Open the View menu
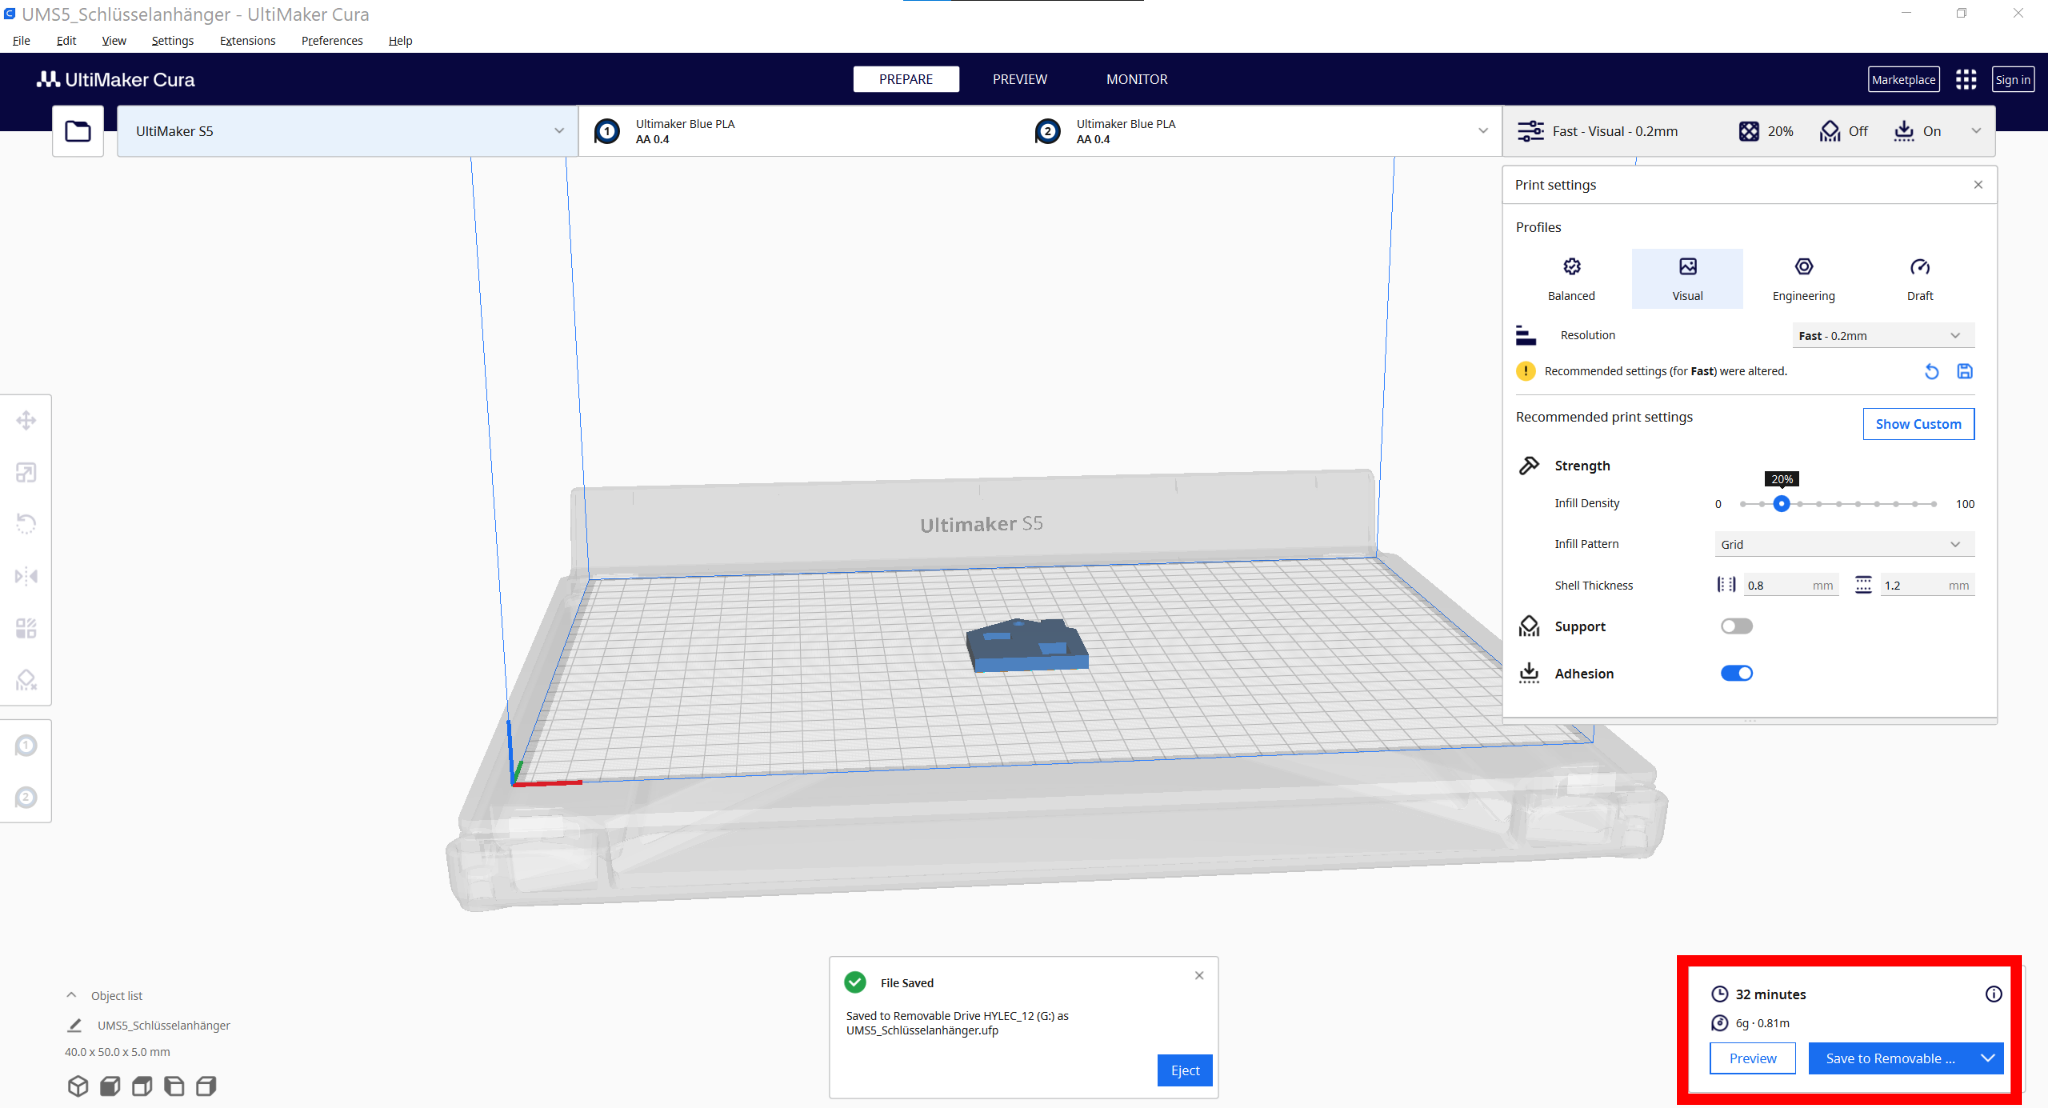The image size is (2048, 1108). tap(114, 41)
